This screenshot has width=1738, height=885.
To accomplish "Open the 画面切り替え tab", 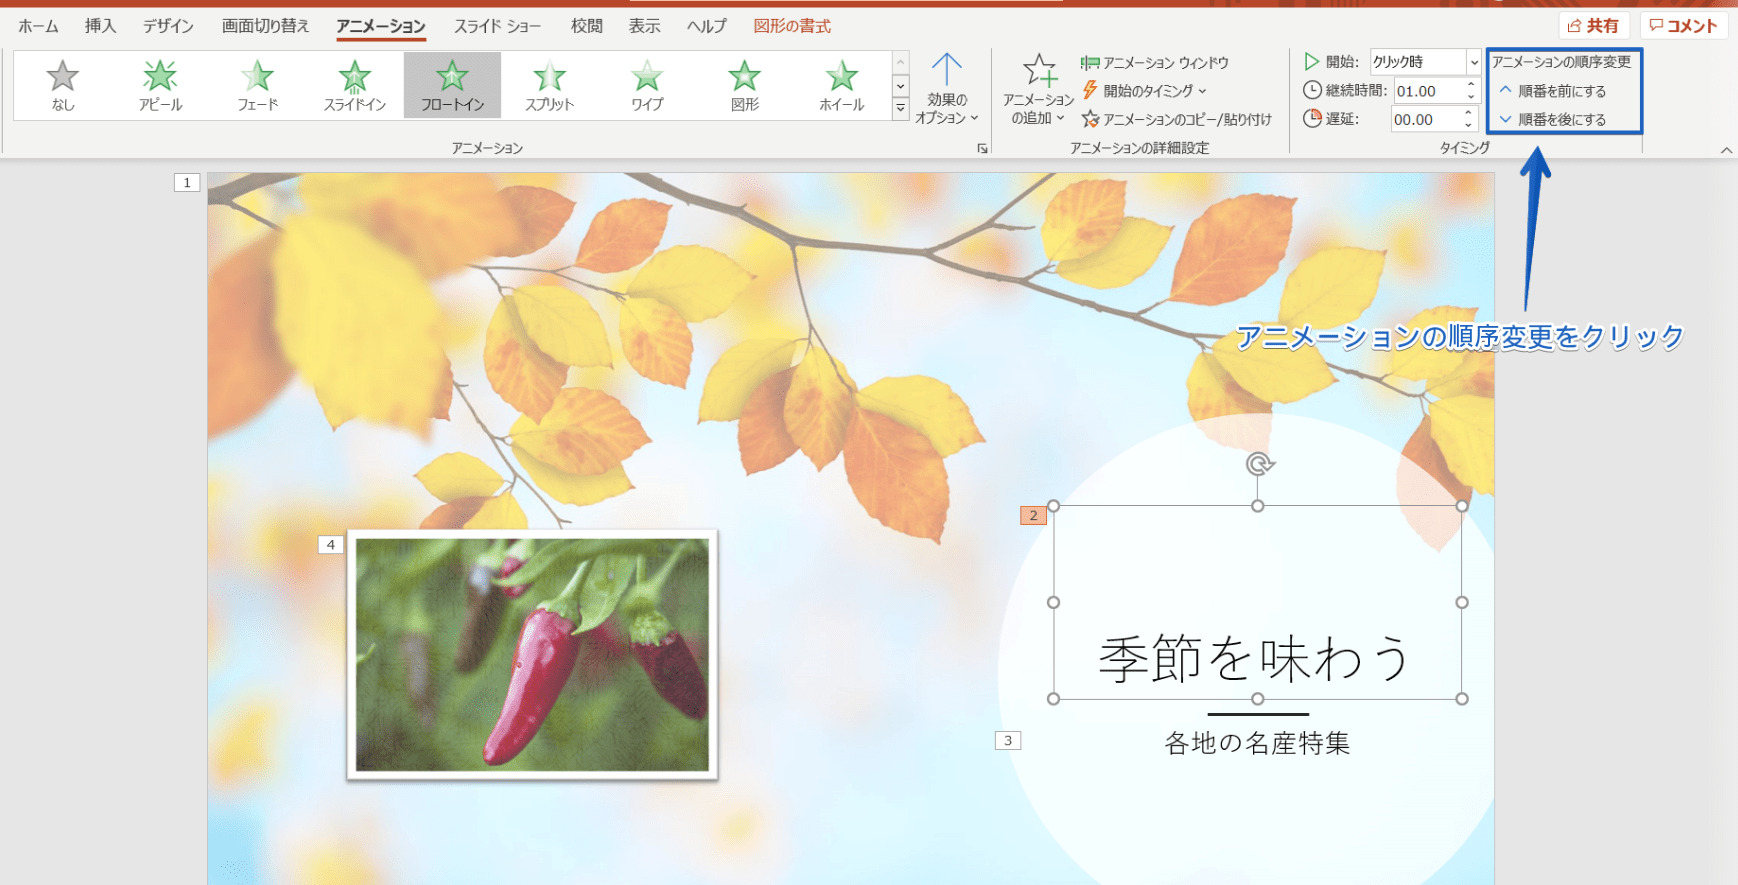I will coord(265,26).
